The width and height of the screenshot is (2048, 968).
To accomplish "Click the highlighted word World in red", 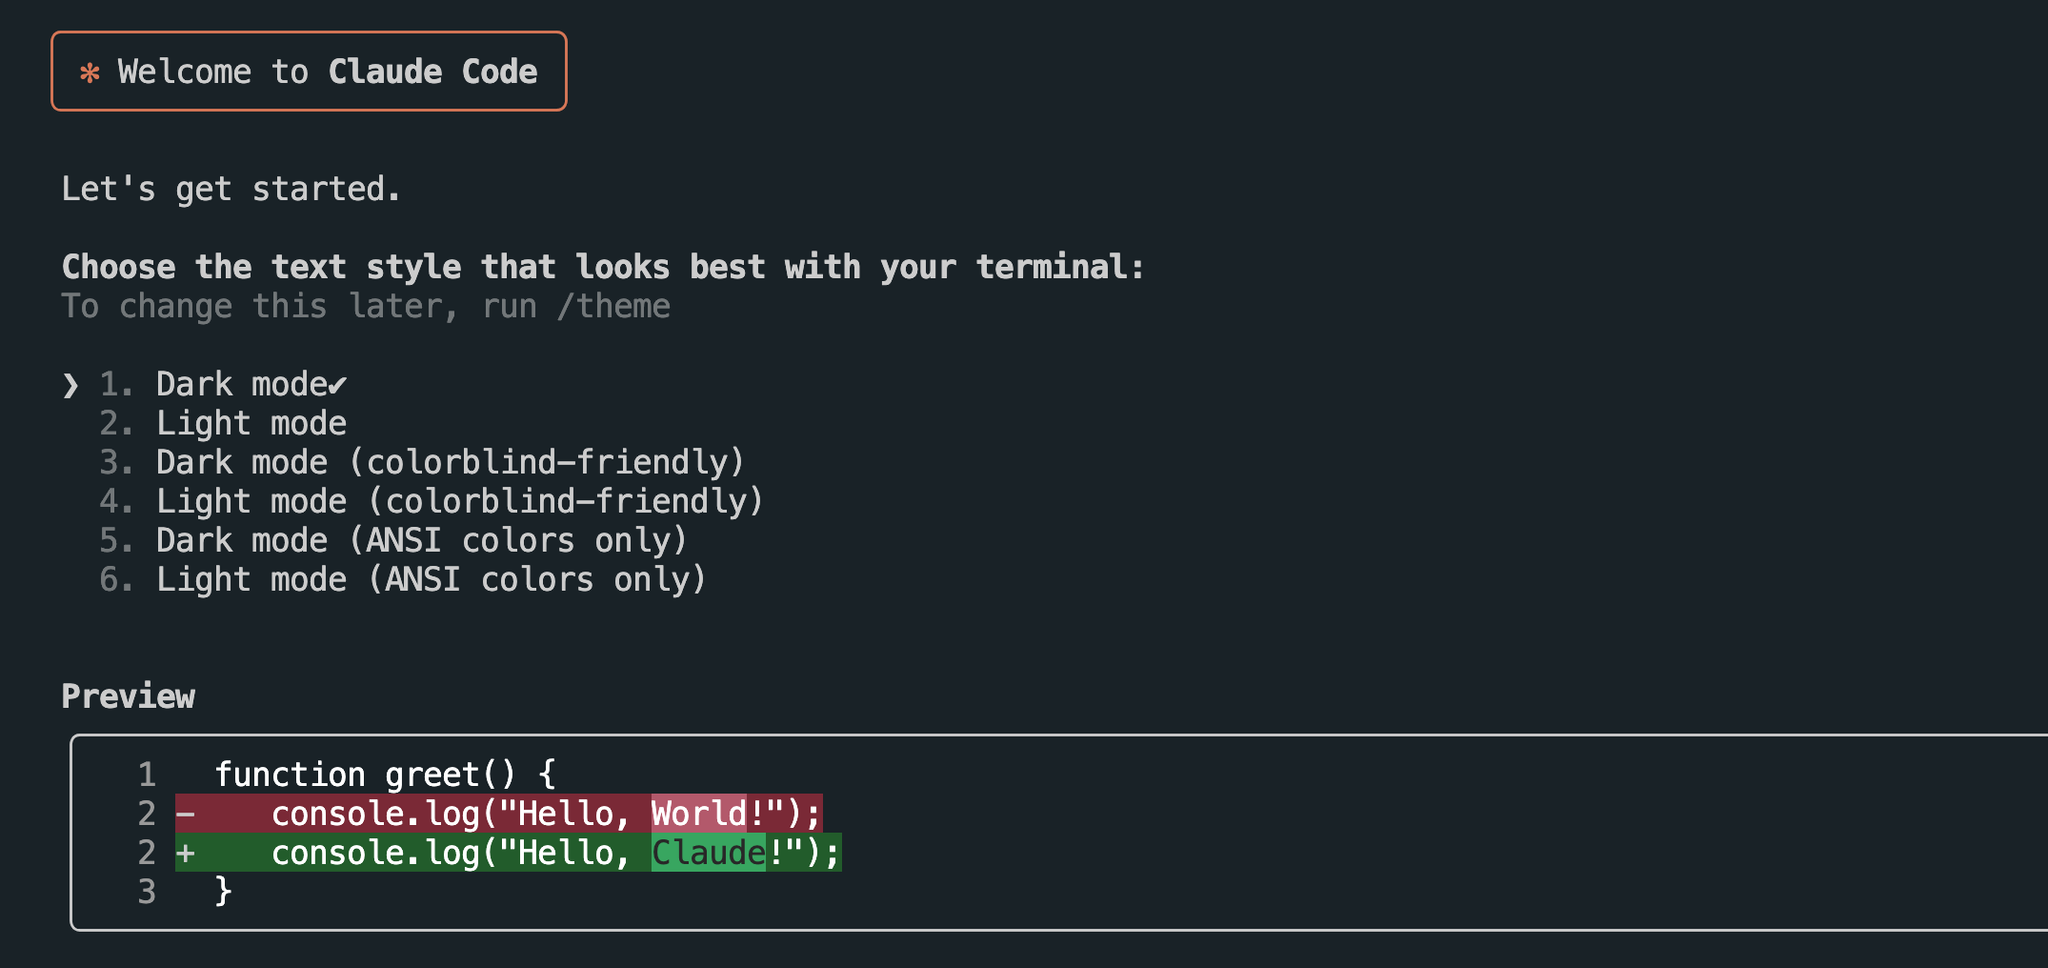I will tap(699, 814).
